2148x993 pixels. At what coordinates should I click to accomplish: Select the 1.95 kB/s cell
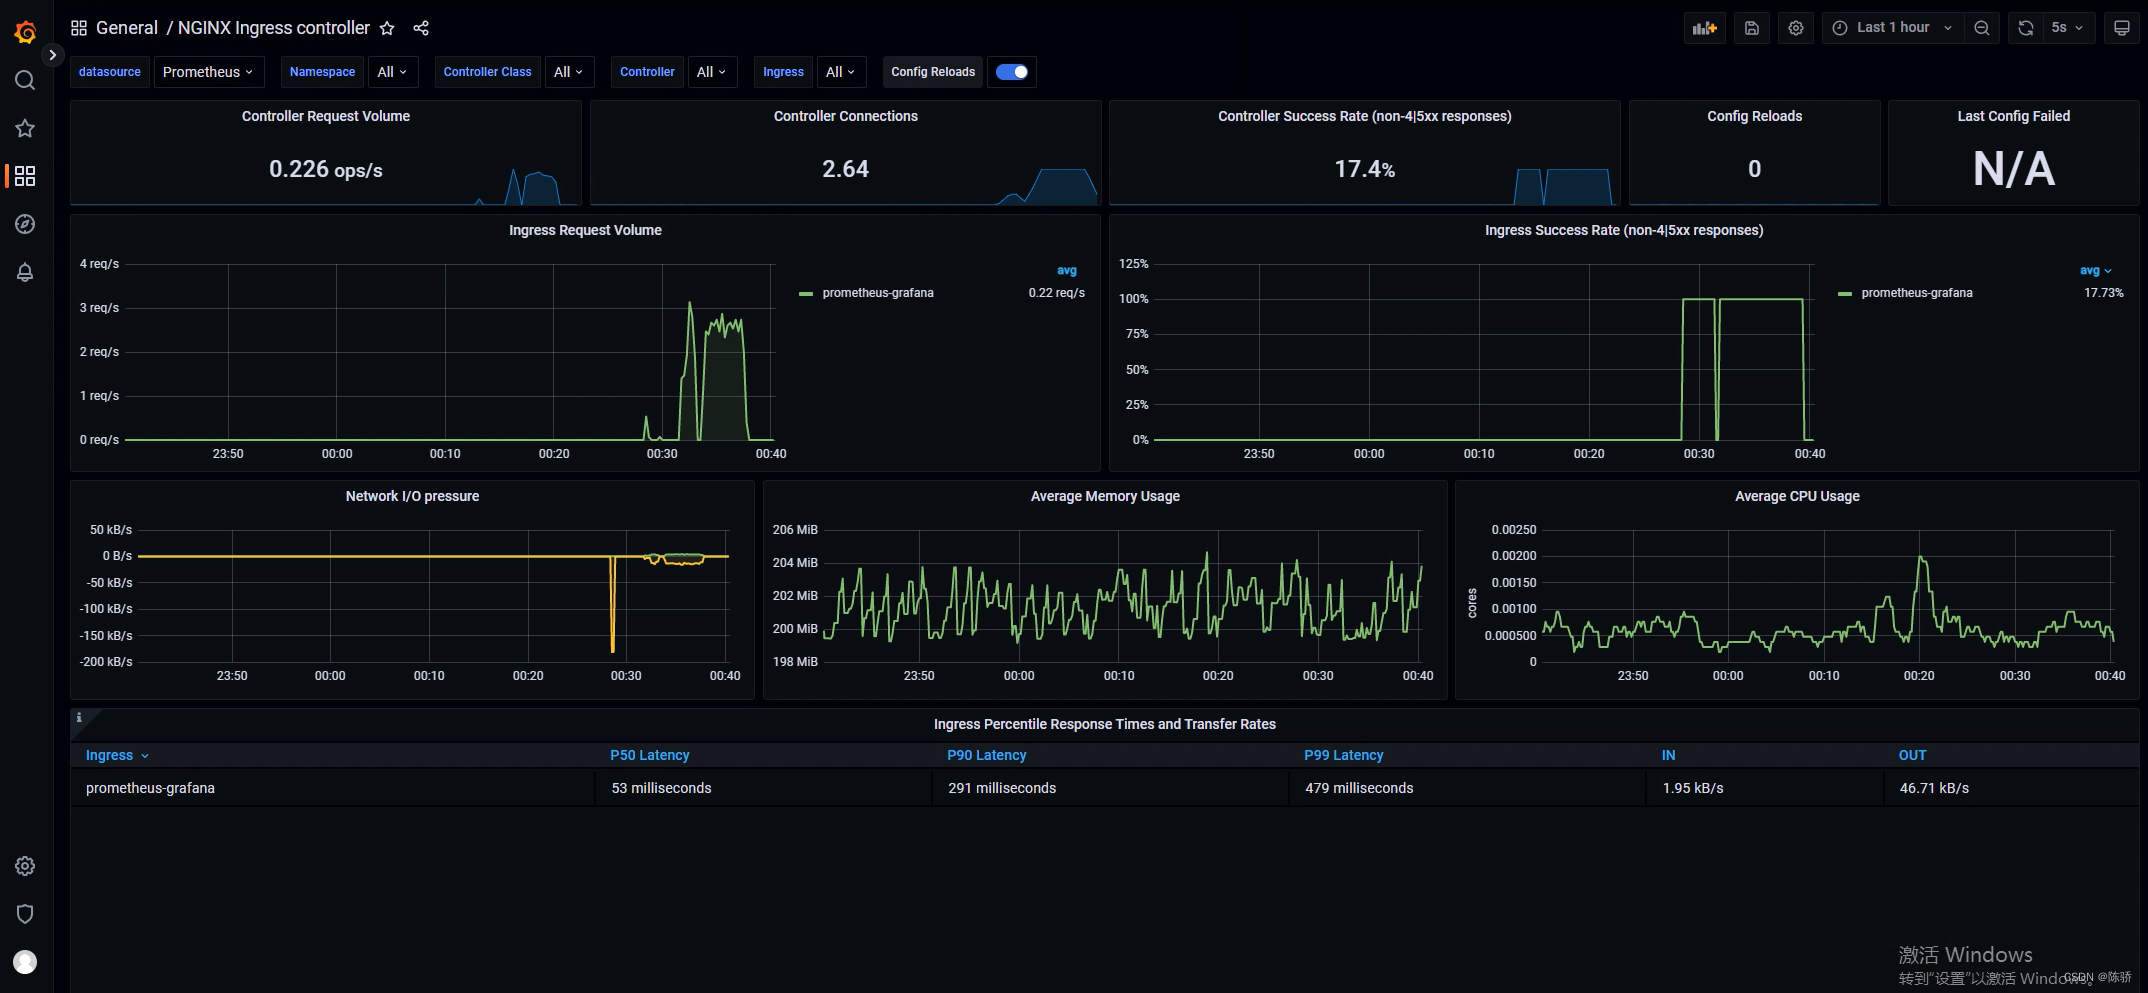[x=1765, y=788]
